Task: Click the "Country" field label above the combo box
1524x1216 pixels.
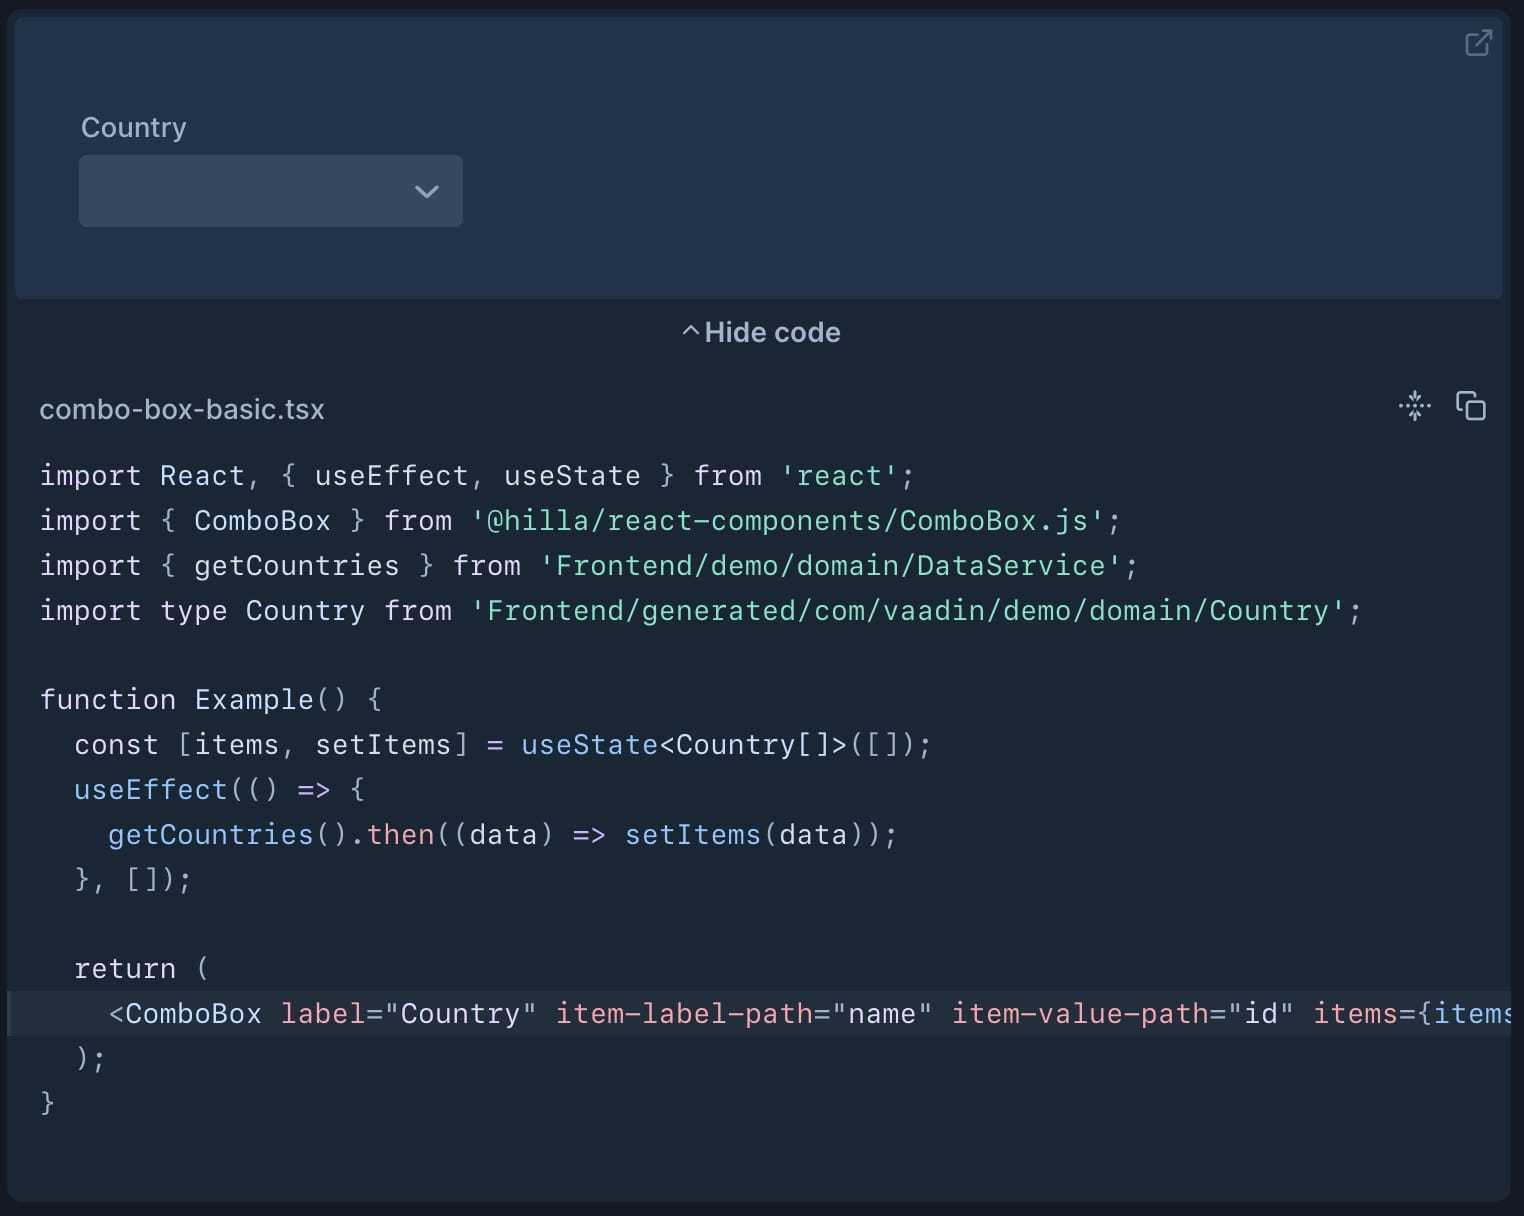Action: (x=134, y=127)
